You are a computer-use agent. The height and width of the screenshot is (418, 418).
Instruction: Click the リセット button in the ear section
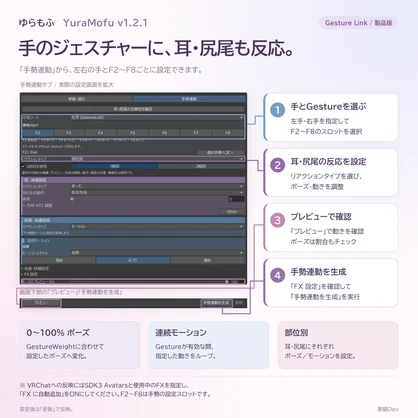[x=232, y=212]
